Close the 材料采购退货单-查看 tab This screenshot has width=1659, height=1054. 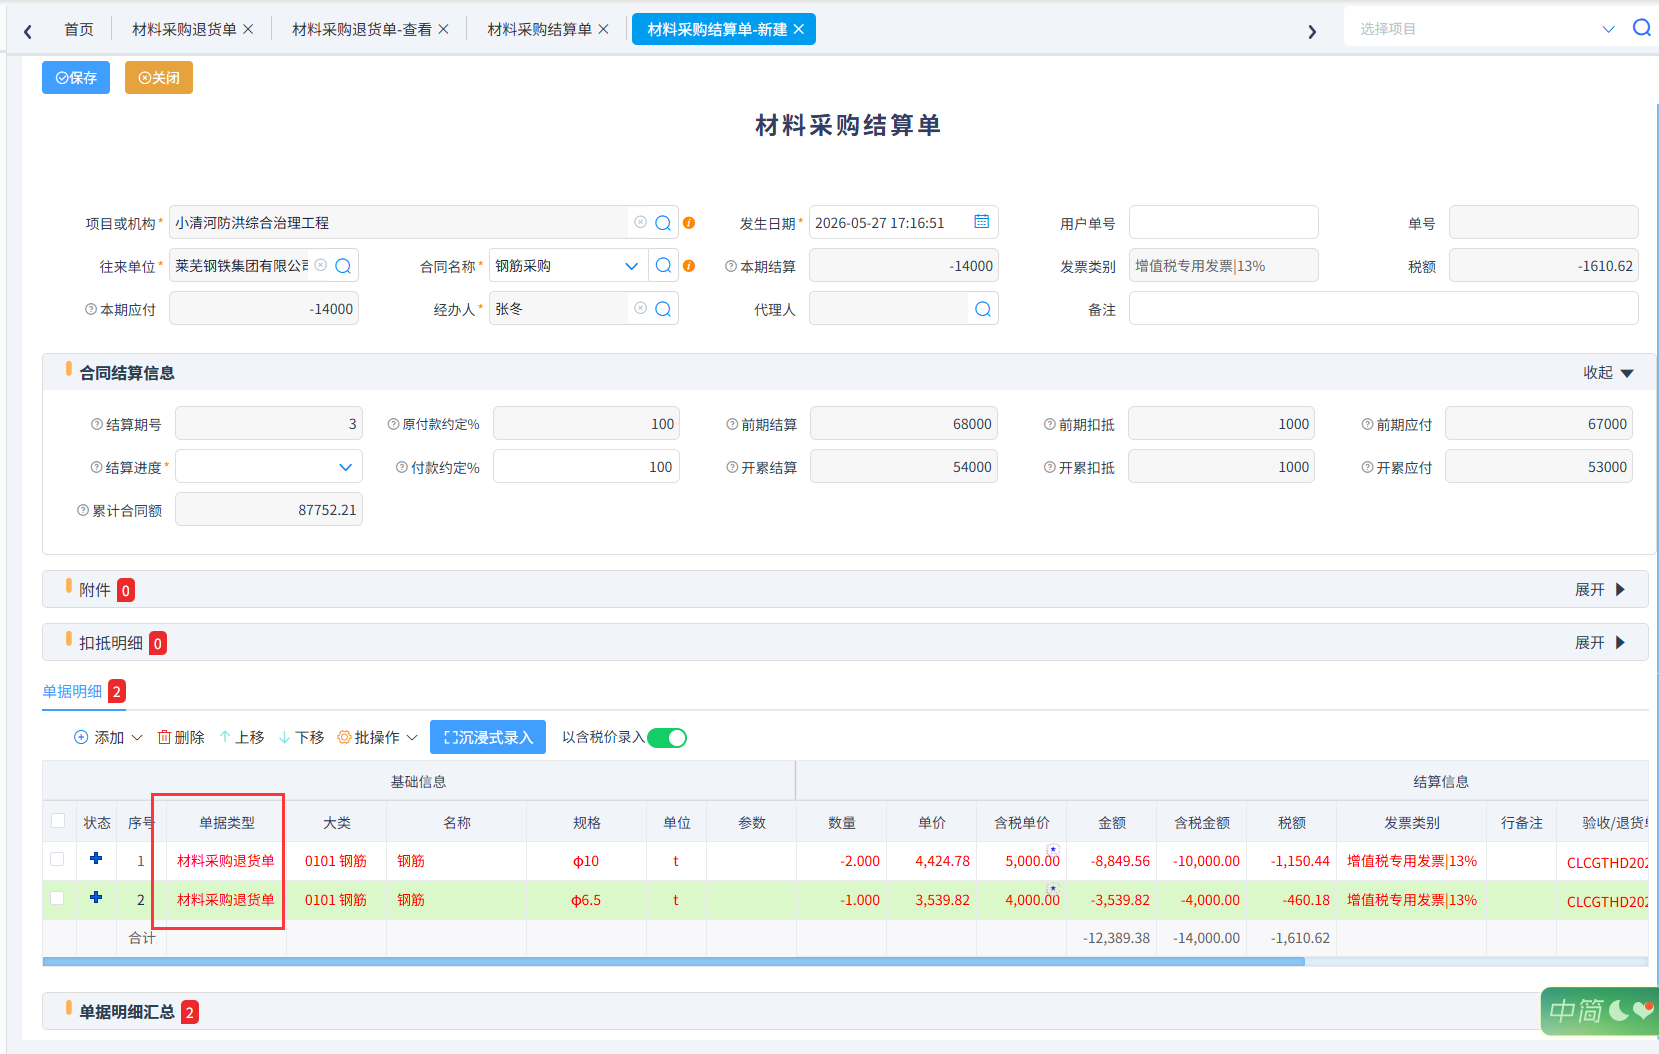pos(444,30)
